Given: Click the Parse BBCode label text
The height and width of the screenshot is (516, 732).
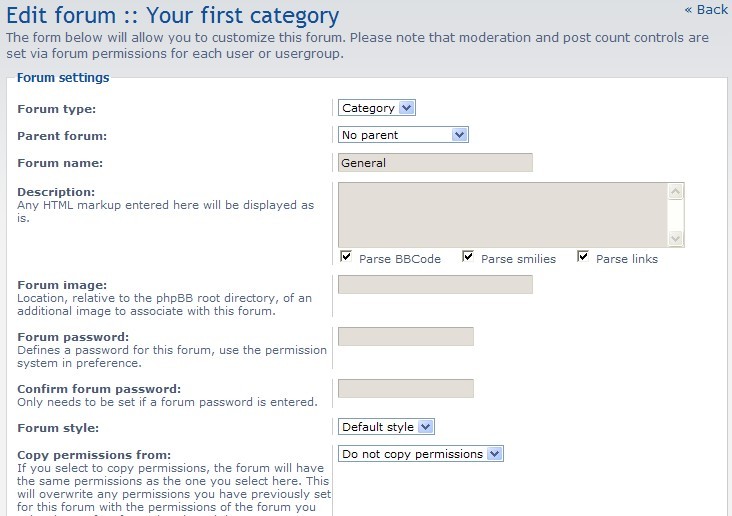Looking at the screenshot, I should pyautogui.click(x=400, y=259).
